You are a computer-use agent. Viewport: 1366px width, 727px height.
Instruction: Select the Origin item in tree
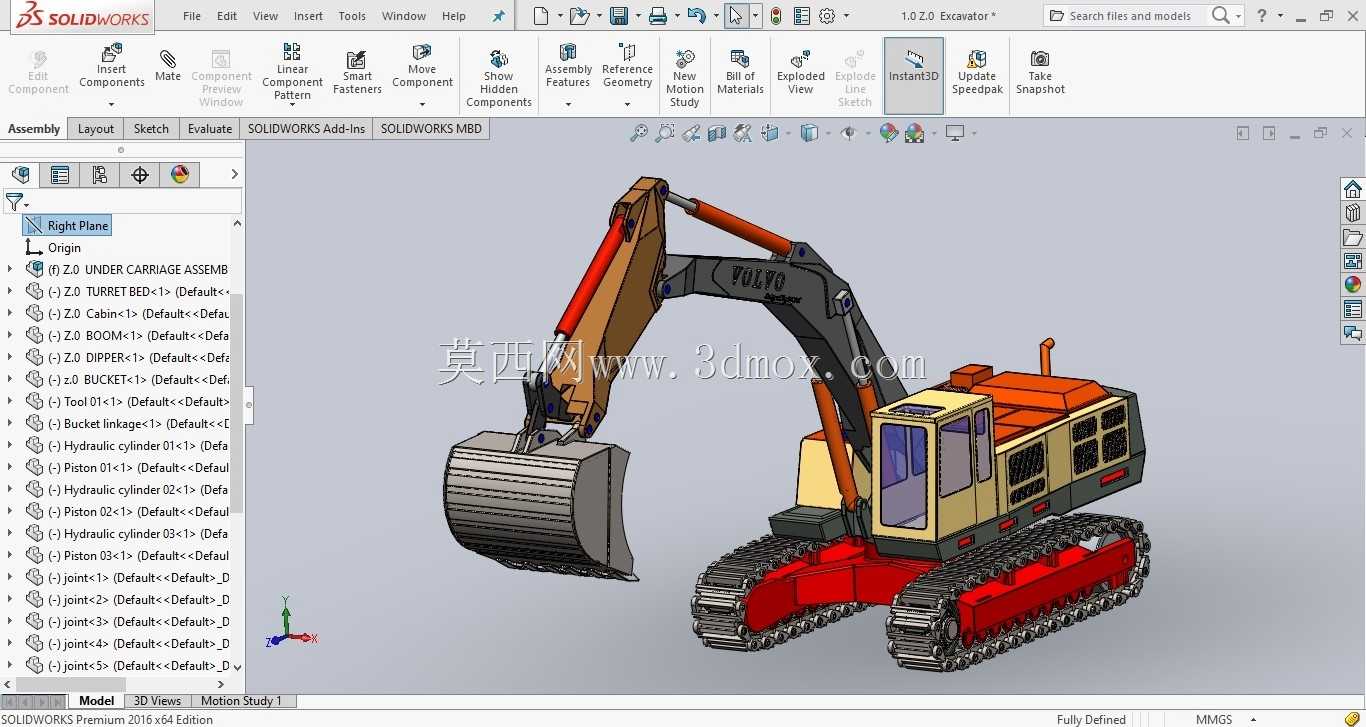[64, 247]
